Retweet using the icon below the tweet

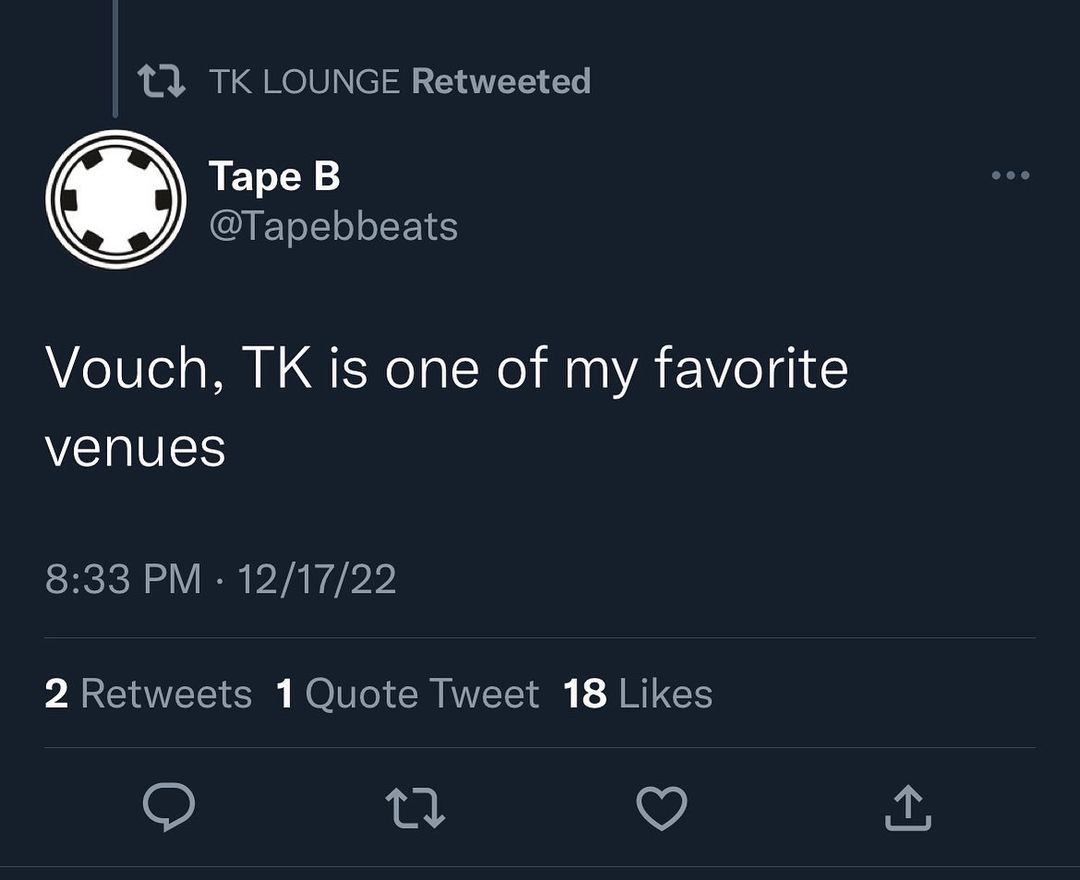coord(414,807)
